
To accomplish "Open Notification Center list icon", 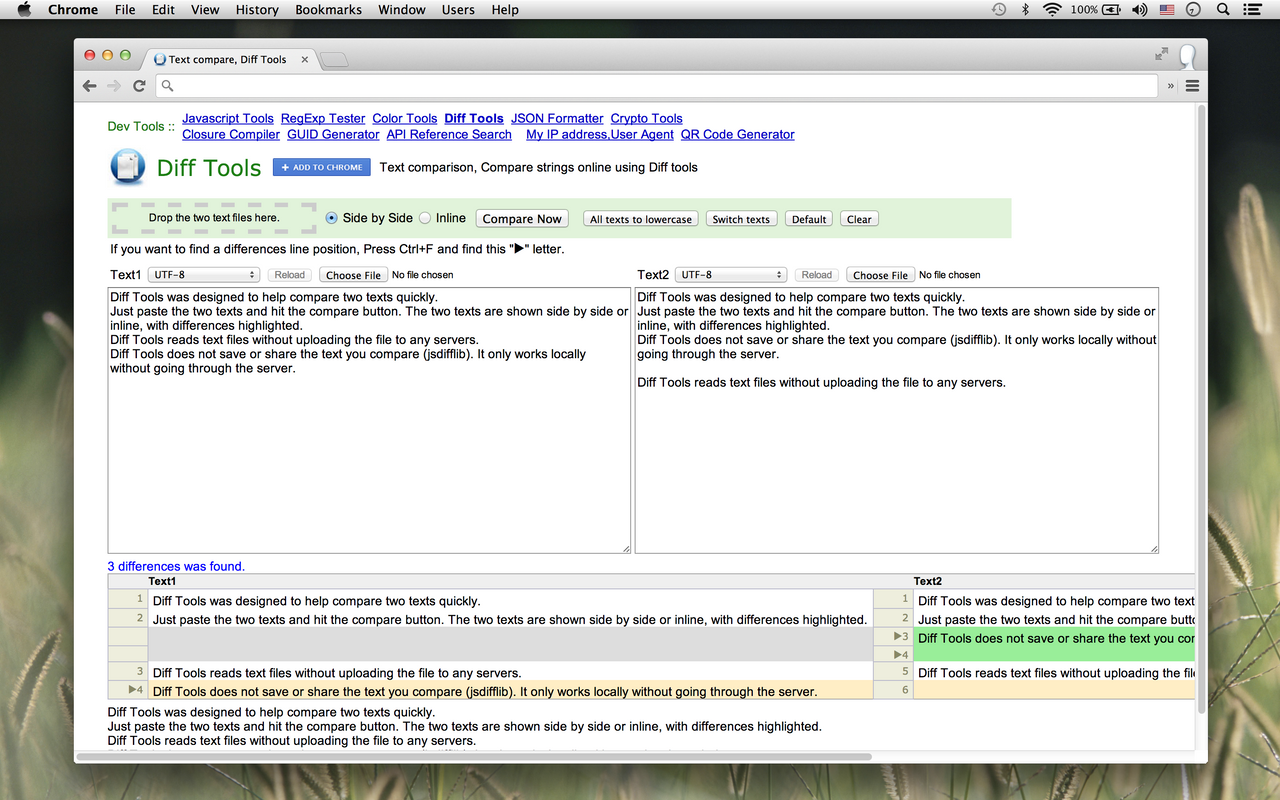I will pos(1251,9).
